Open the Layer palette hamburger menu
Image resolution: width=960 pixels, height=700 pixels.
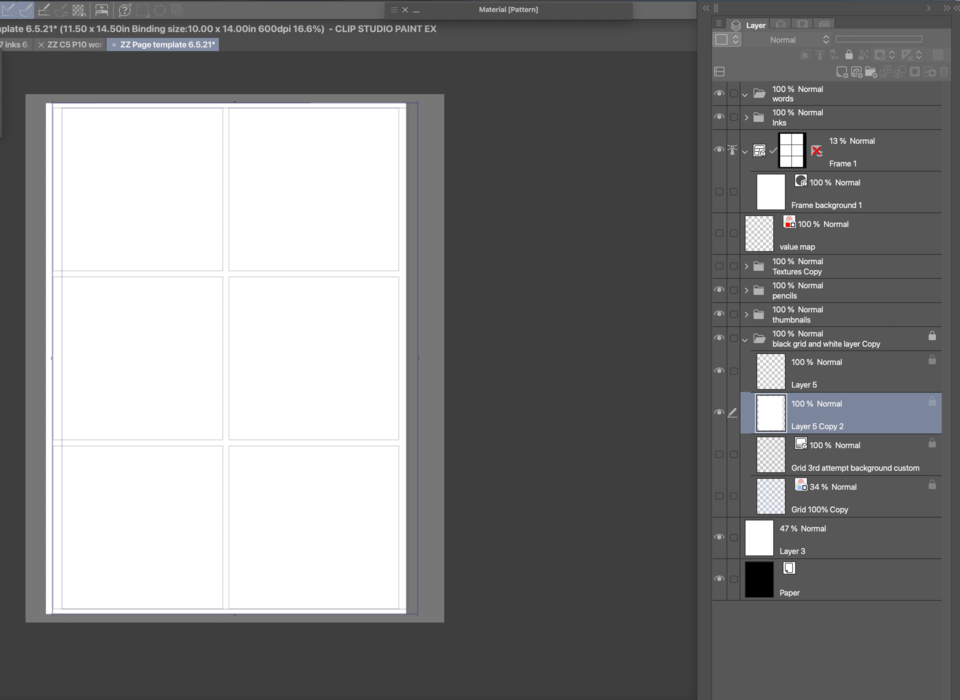coord(719,24)
